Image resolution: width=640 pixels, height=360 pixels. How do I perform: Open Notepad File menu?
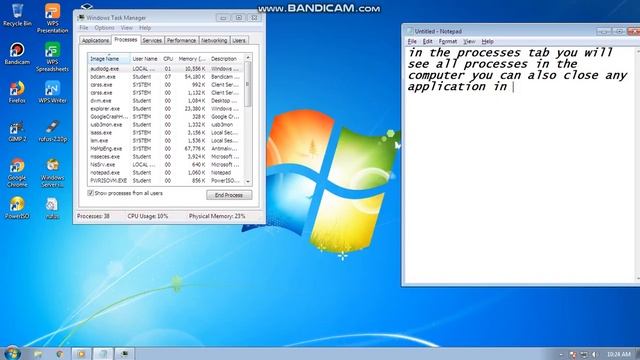tap(412, 41)
